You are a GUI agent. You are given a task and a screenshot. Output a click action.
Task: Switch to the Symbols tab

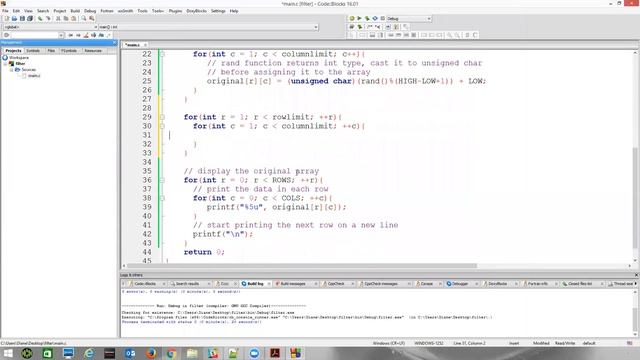click(x=33, y=51)
